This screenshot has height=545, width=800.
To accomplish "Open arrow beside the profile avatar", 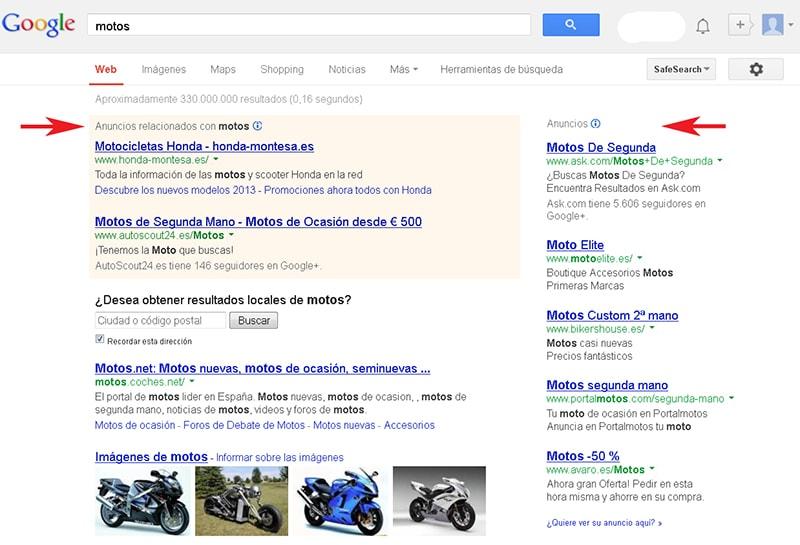I will tap(791, 24).
